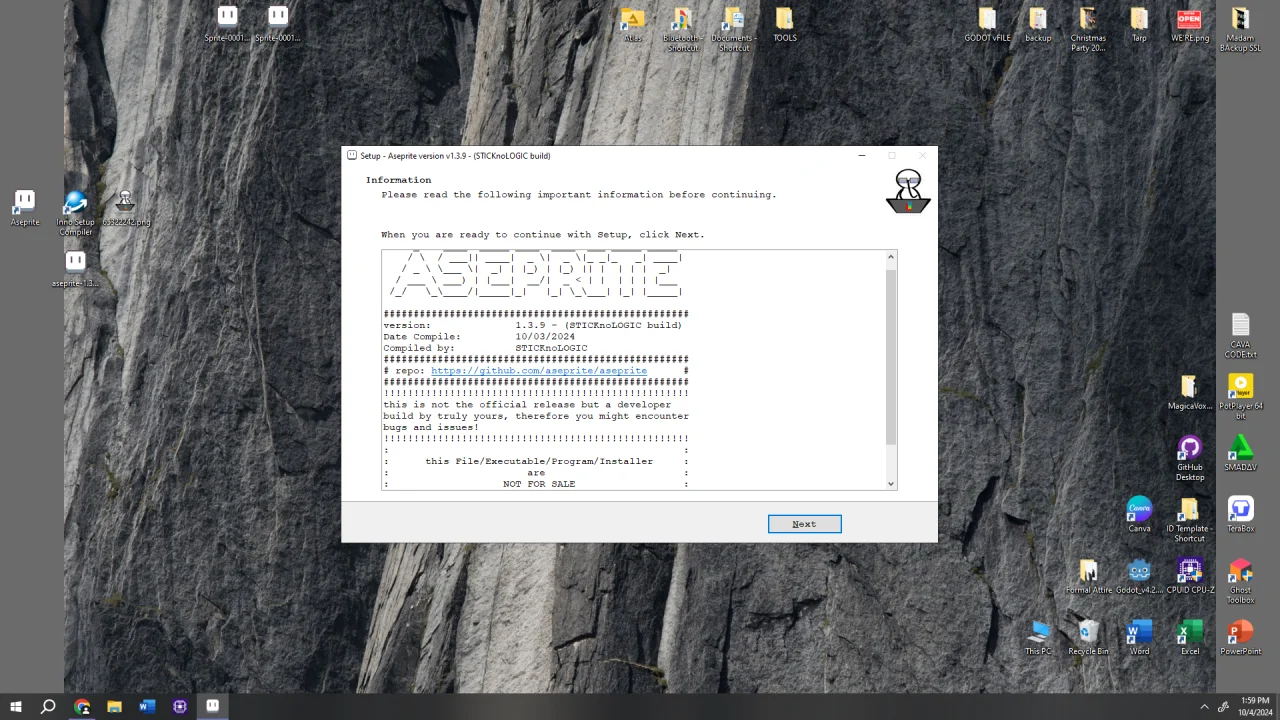Select the Word desktop shortcut
The width and height of the screenshot is (1280, 720).
point(1139,637)
